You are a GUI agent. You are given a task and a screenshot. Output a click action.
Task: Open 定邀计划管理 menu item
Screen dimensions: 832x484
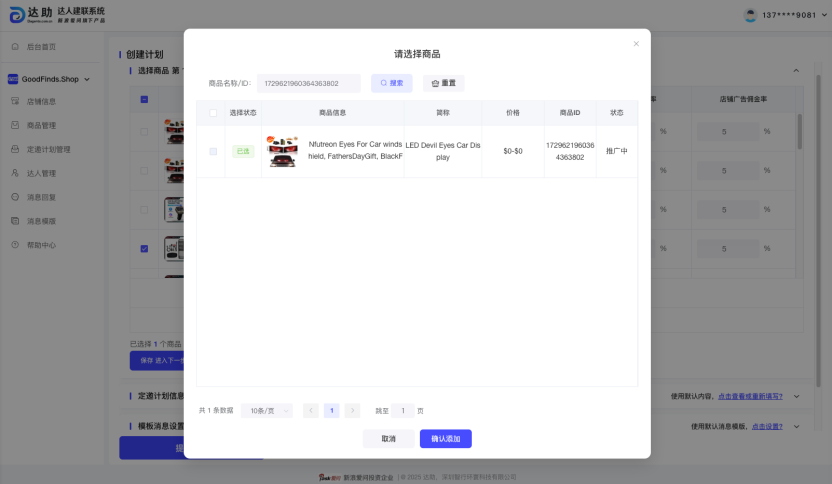pos(48,149)
